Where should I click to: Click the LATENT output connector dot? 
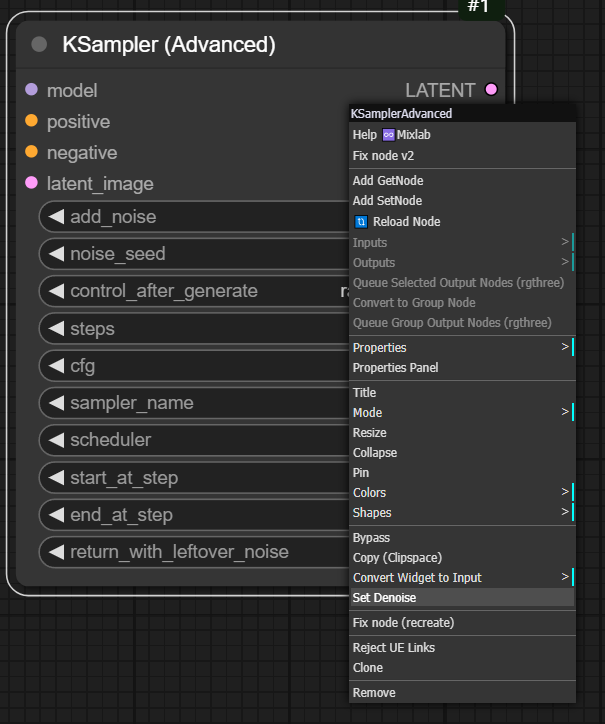[x=491, y=90]
